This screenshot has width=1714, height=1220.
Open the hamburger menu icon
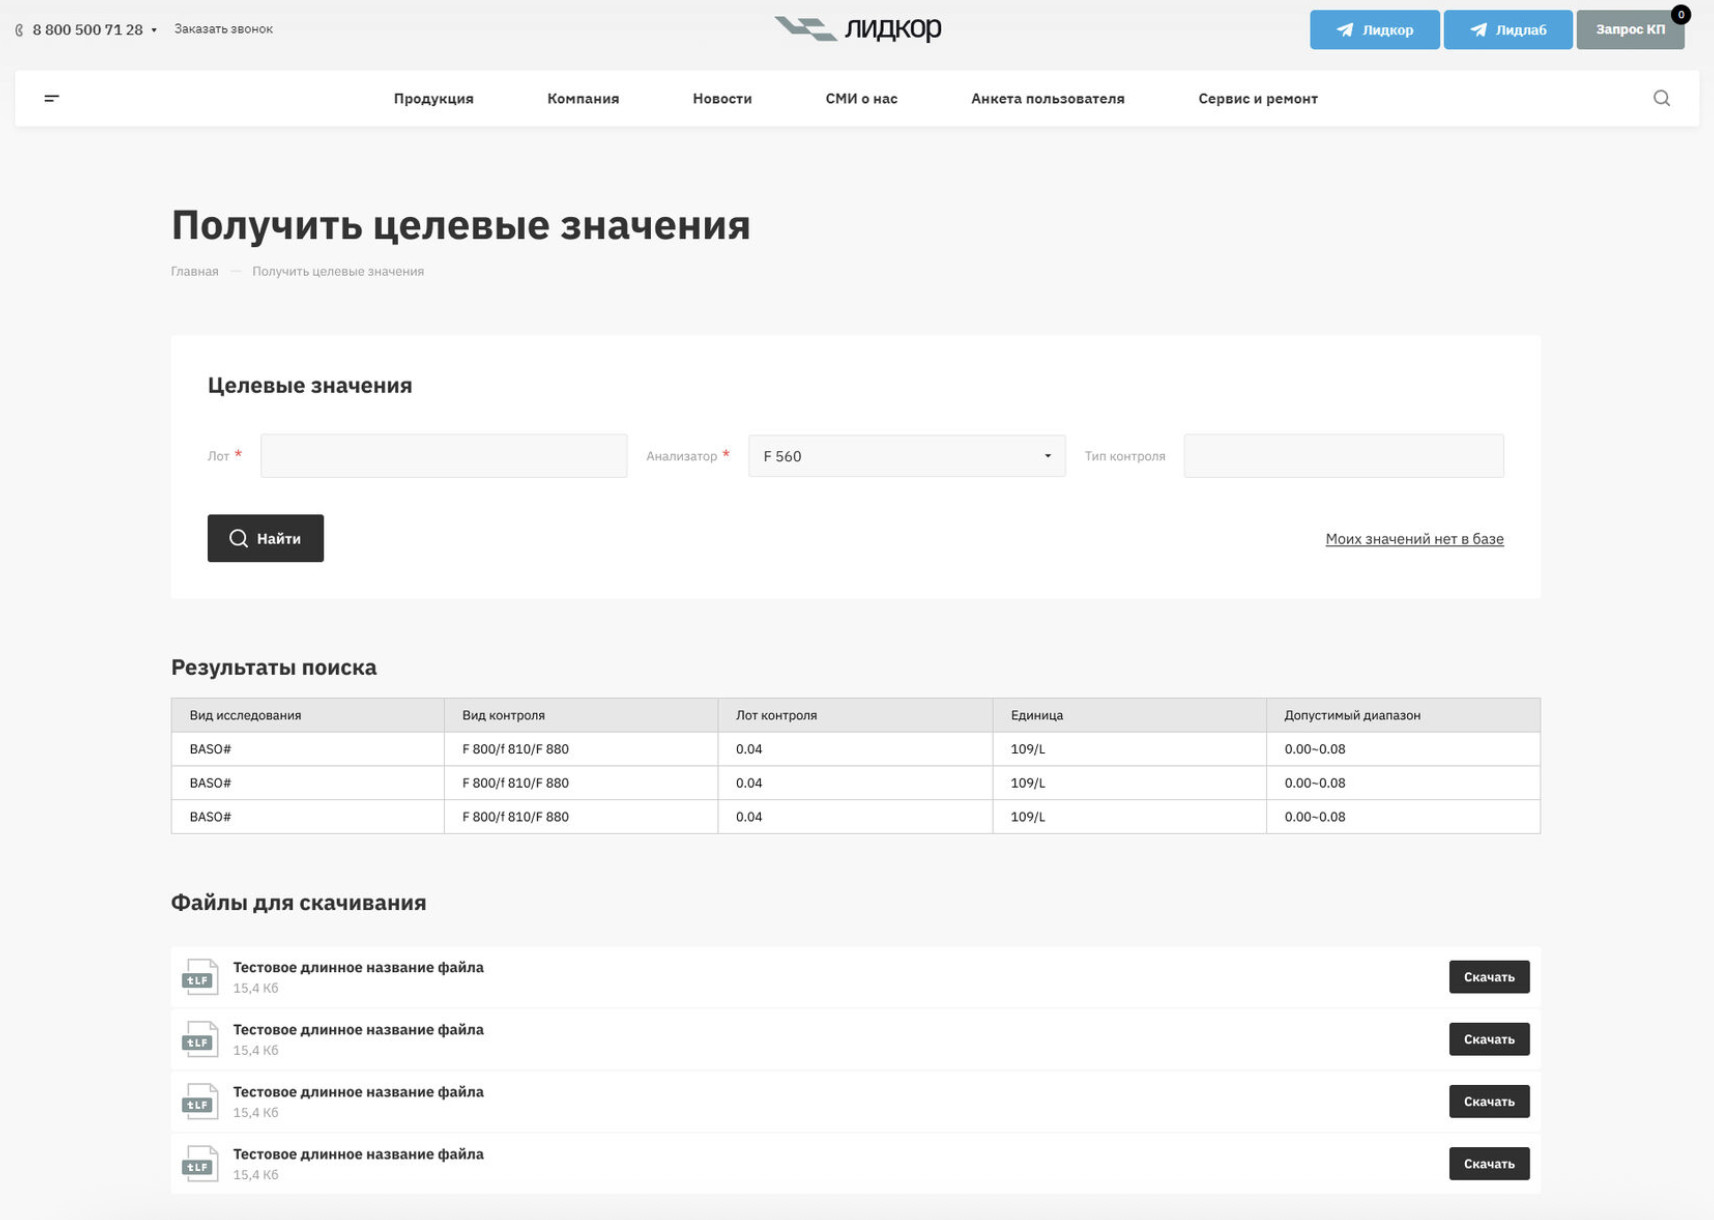[52, 98]
